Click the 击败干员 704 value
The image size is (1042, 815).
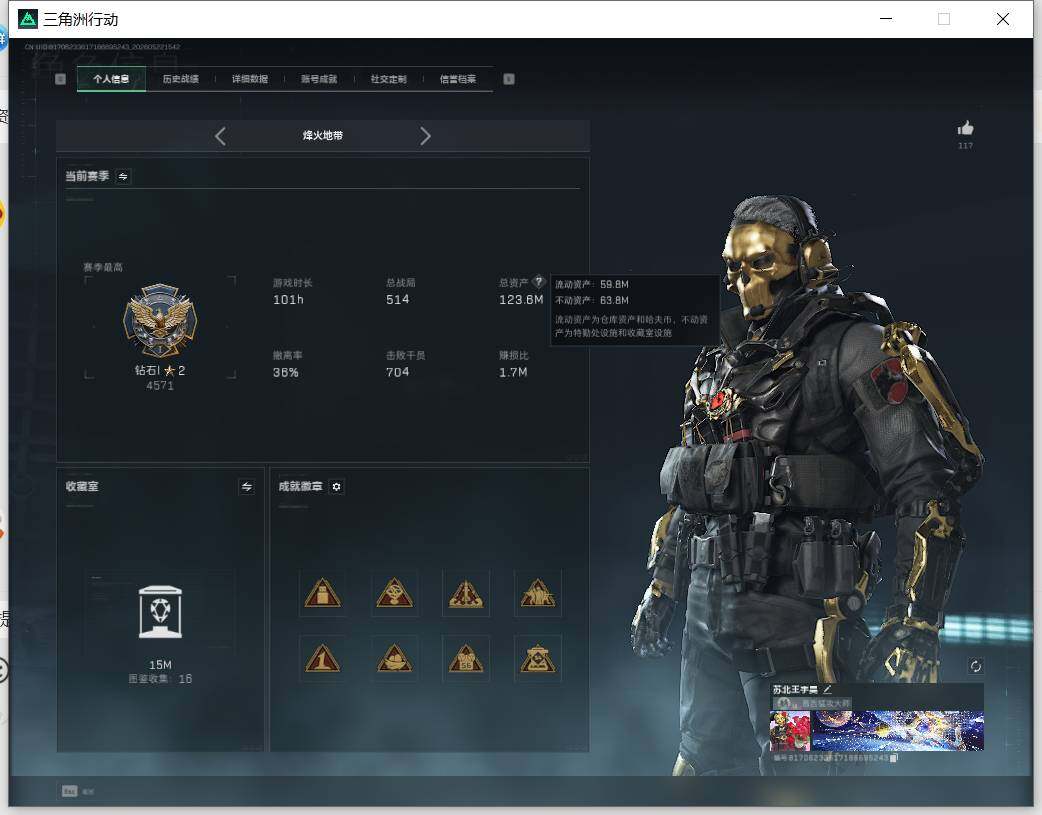click(397, 372)
